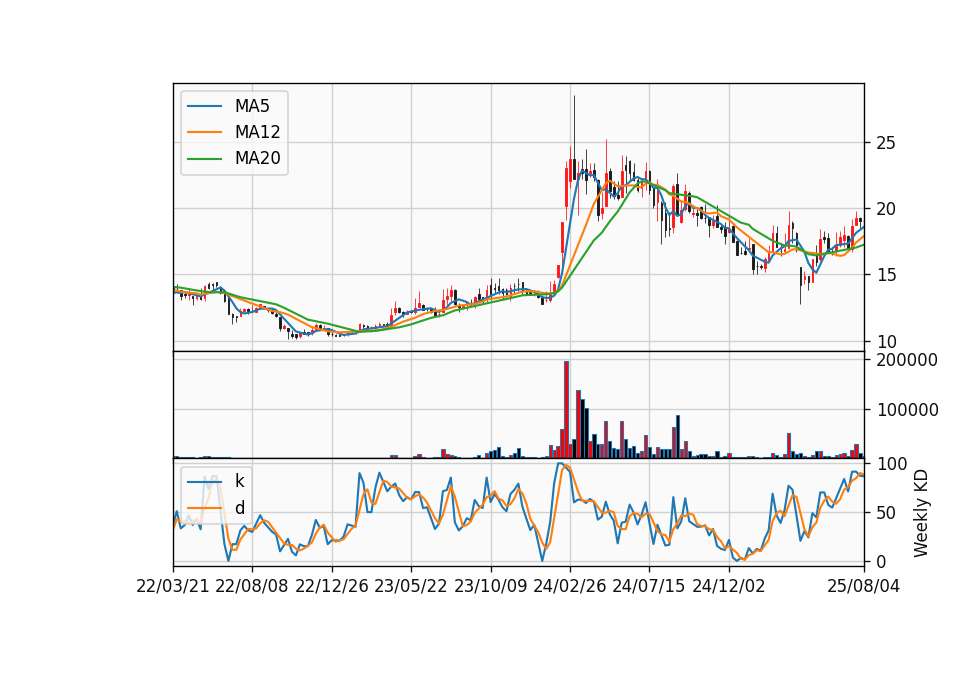Click the 23/10/09 date axis label
The height and width of the screenshot is (690, 960).
click(x=490, y=586)
